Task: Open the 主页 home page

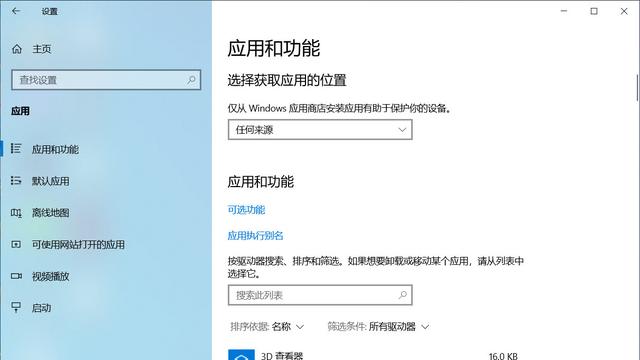Action: pyautogui.click(x=42, y=49)
